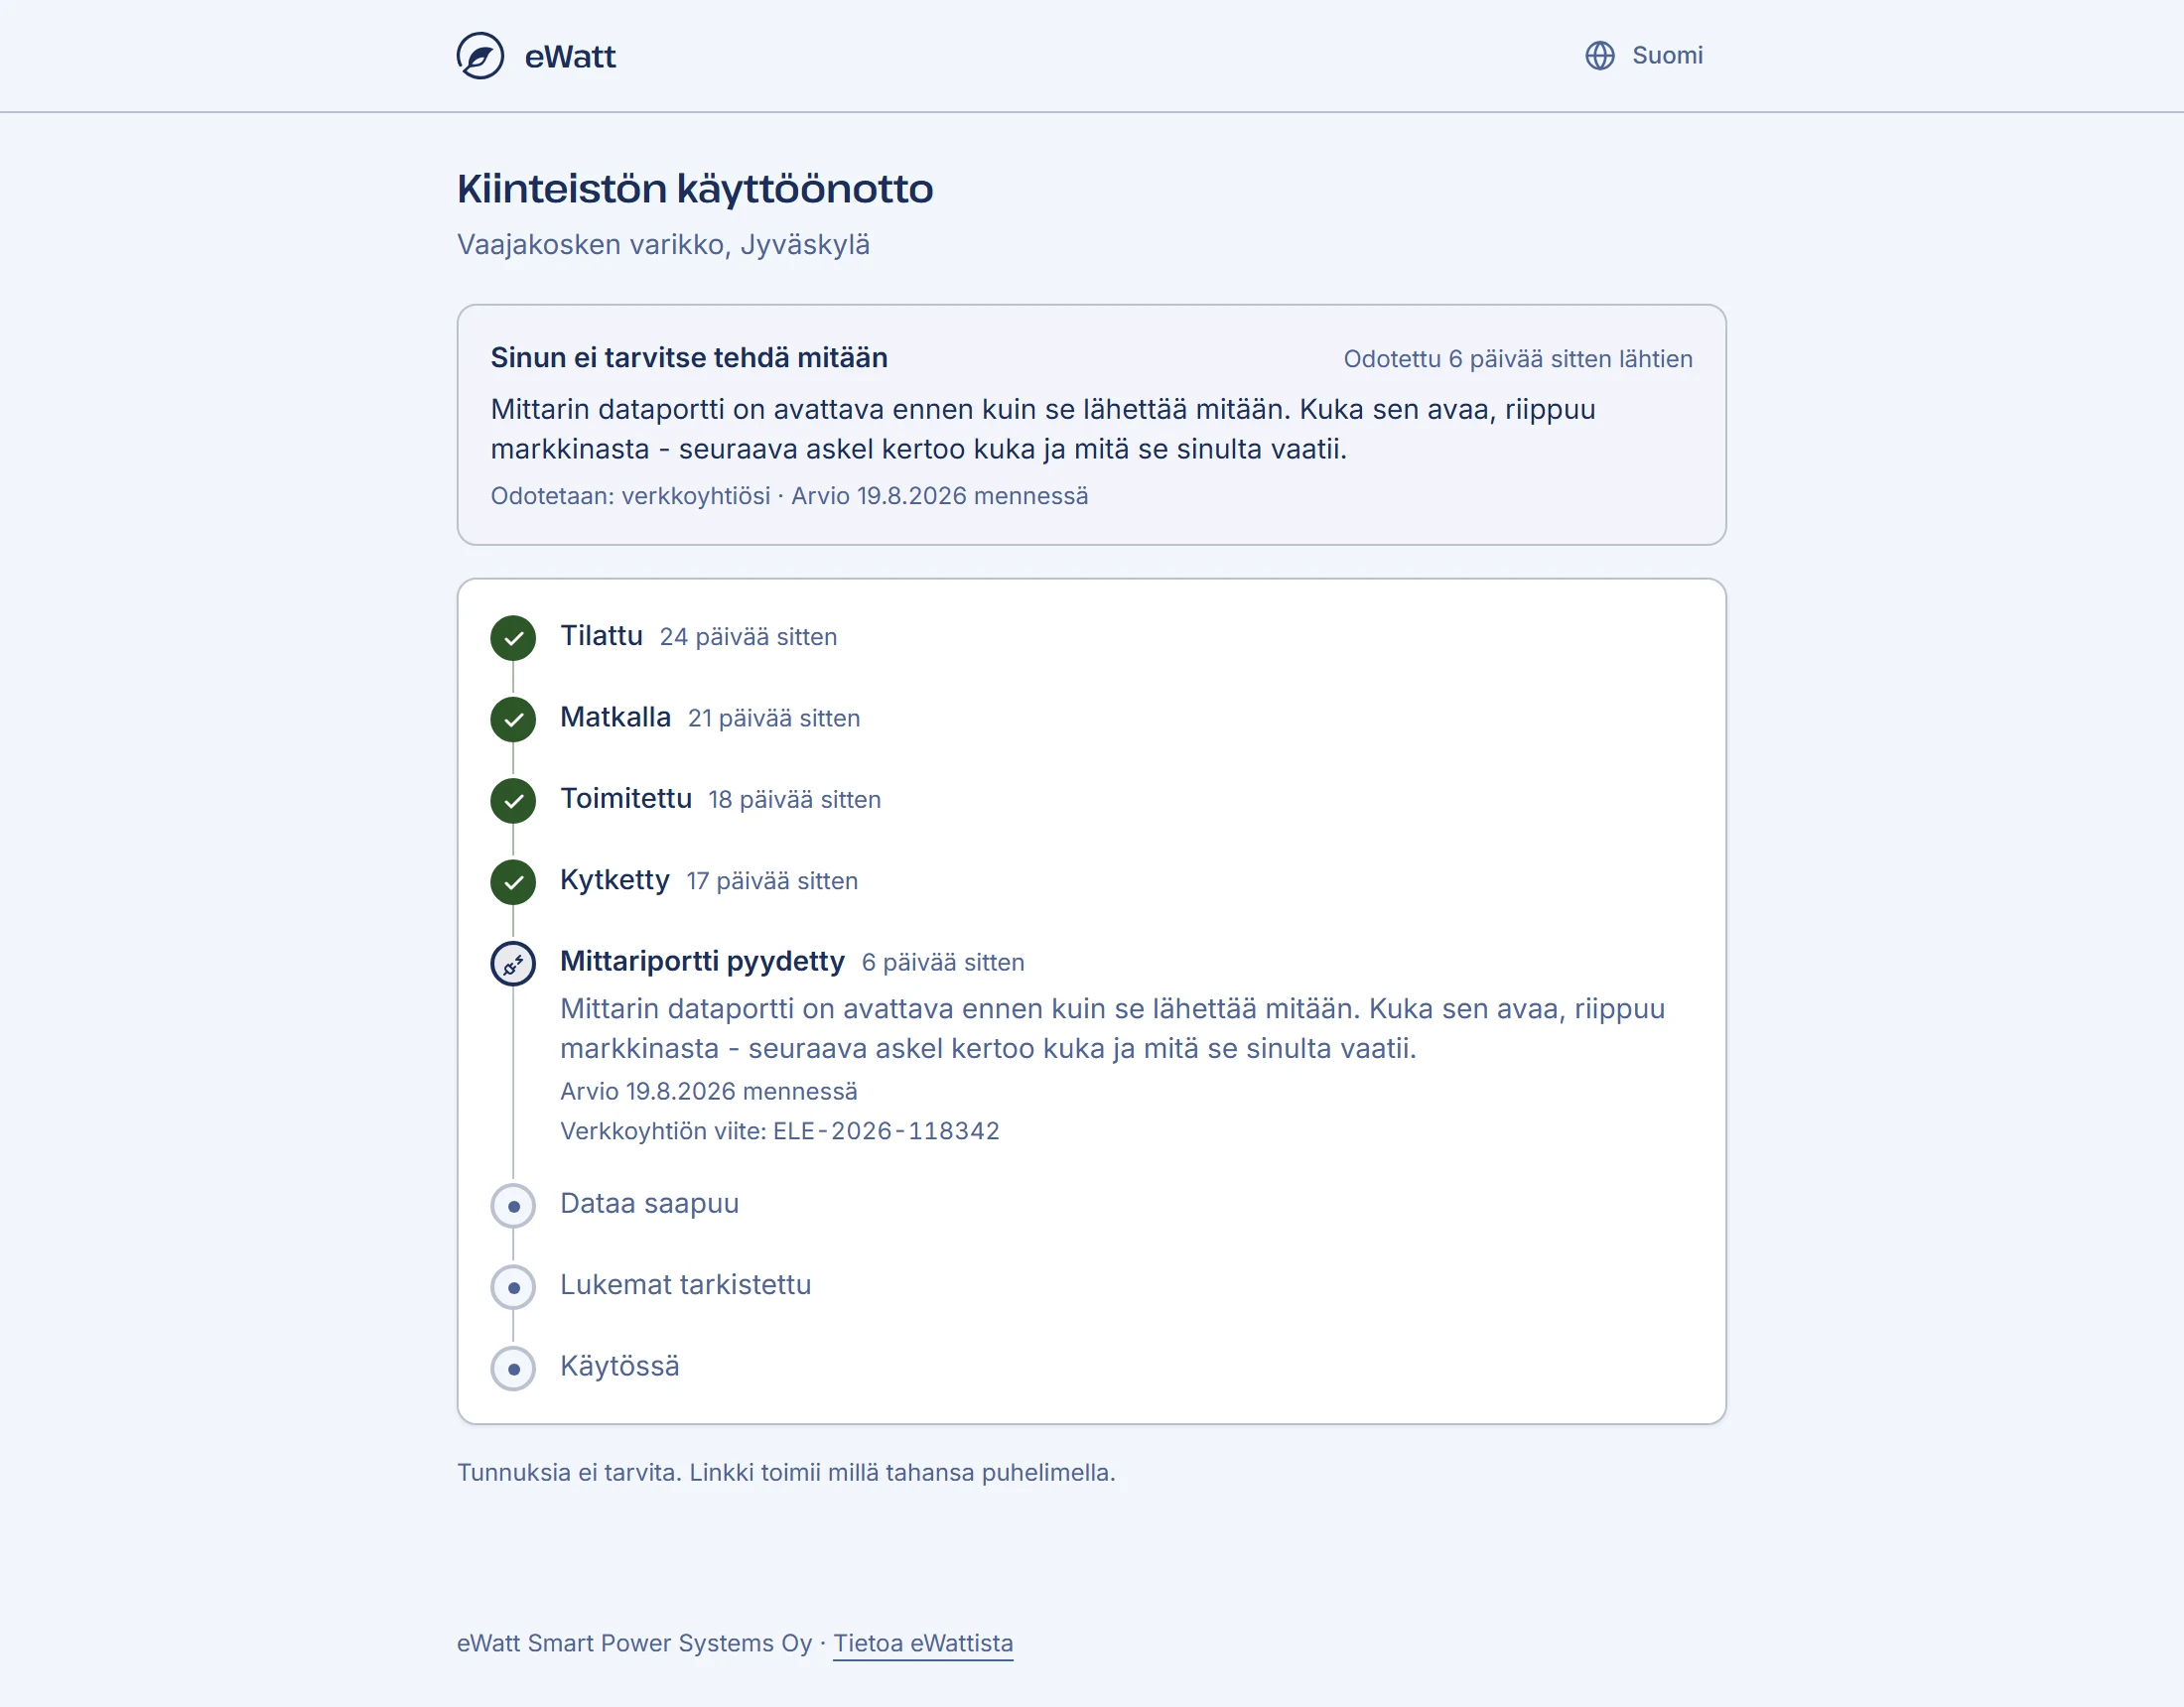This screenshot has width=2184, height=1707.
Task: Click the Sinun ei tarvitse tehdä mitään heading
Action: pyautogui.click(x=689, y=358)
